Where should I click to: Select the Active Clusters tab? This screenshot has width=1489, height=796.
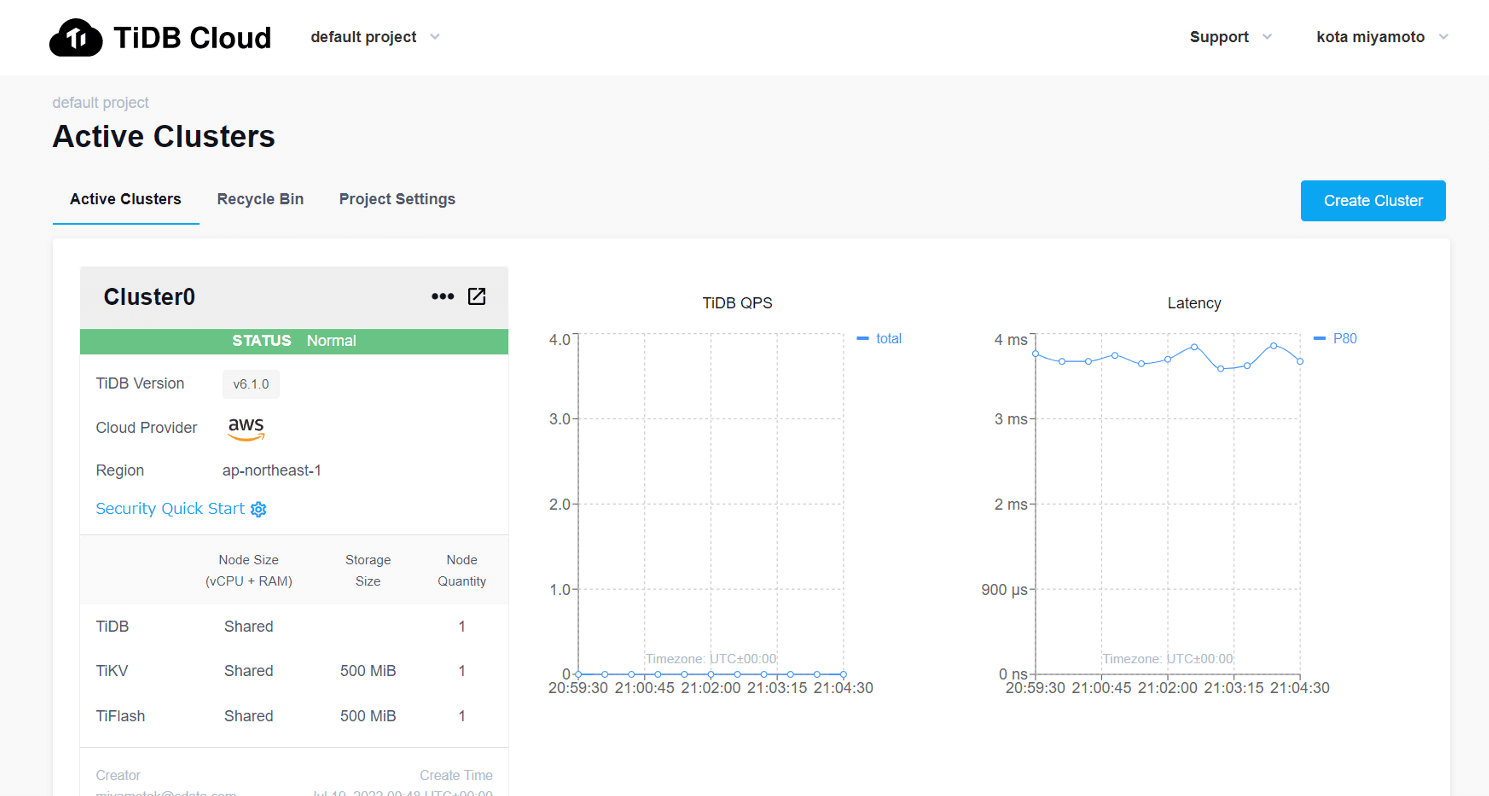(x=125, y=199)
